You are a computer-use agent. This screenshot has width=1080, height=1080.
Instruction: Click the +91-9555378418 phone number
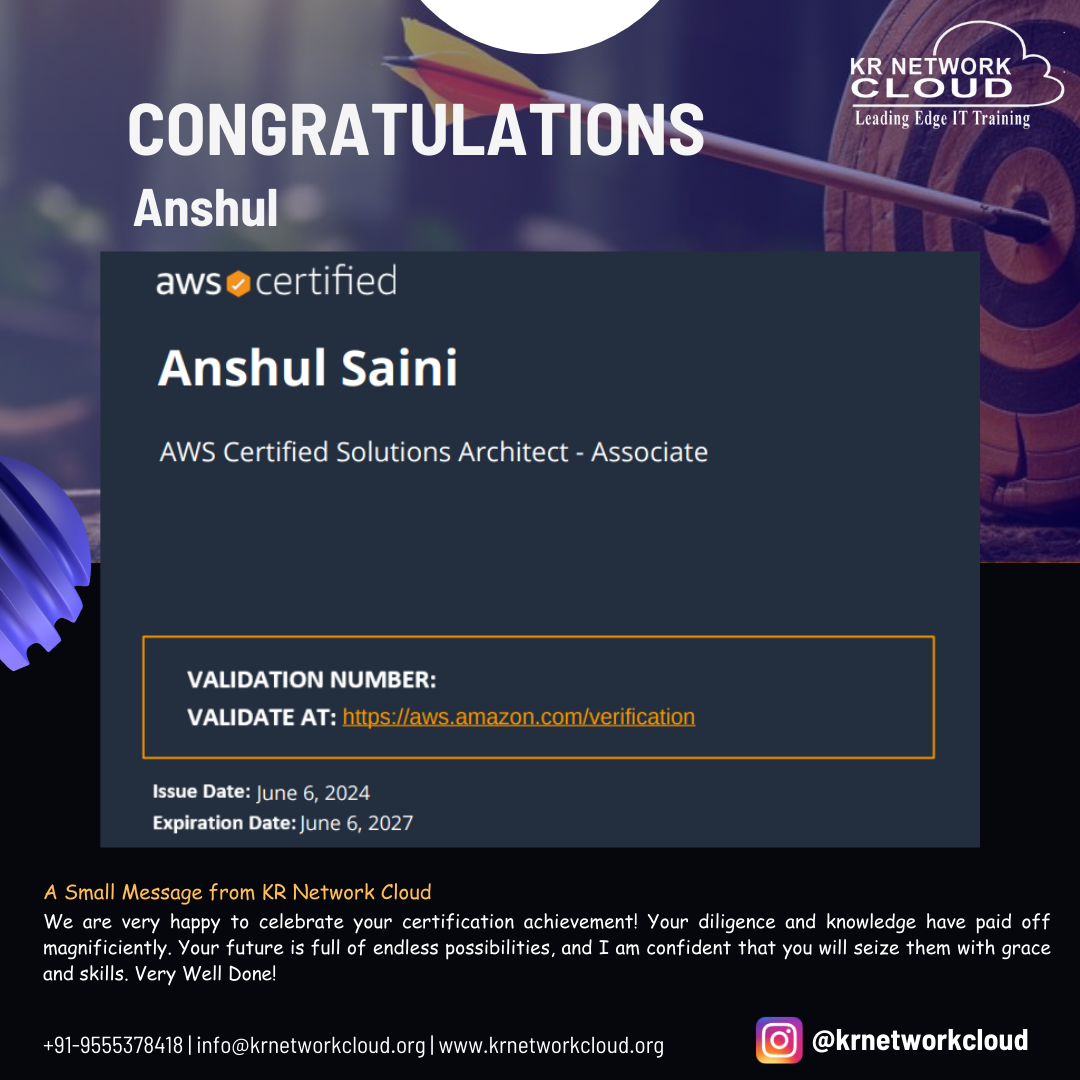(x=113, y=1045)
